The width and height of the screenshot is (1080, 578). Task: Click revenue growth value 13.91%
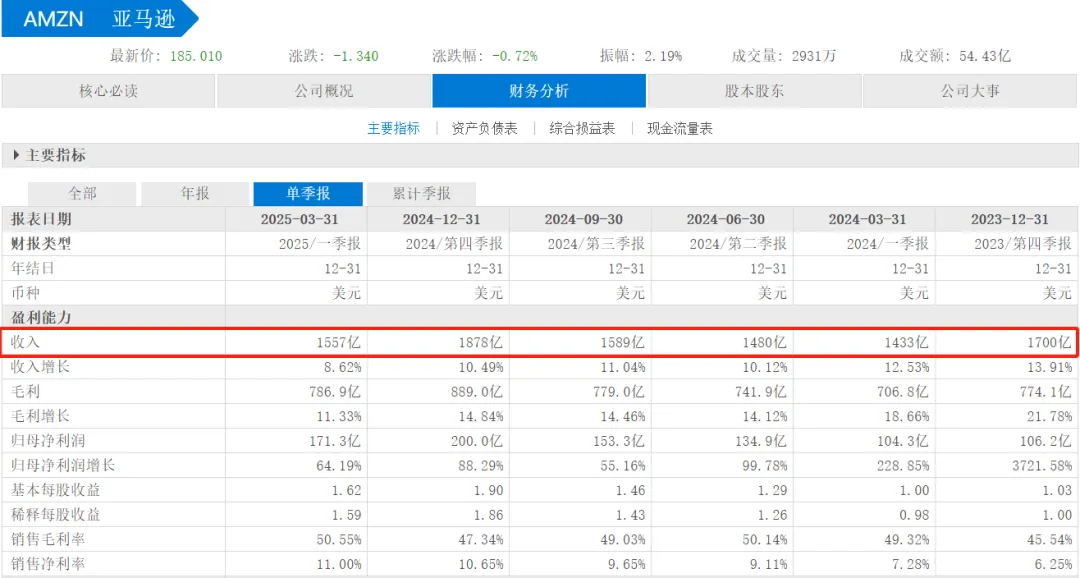point(1049,367)
